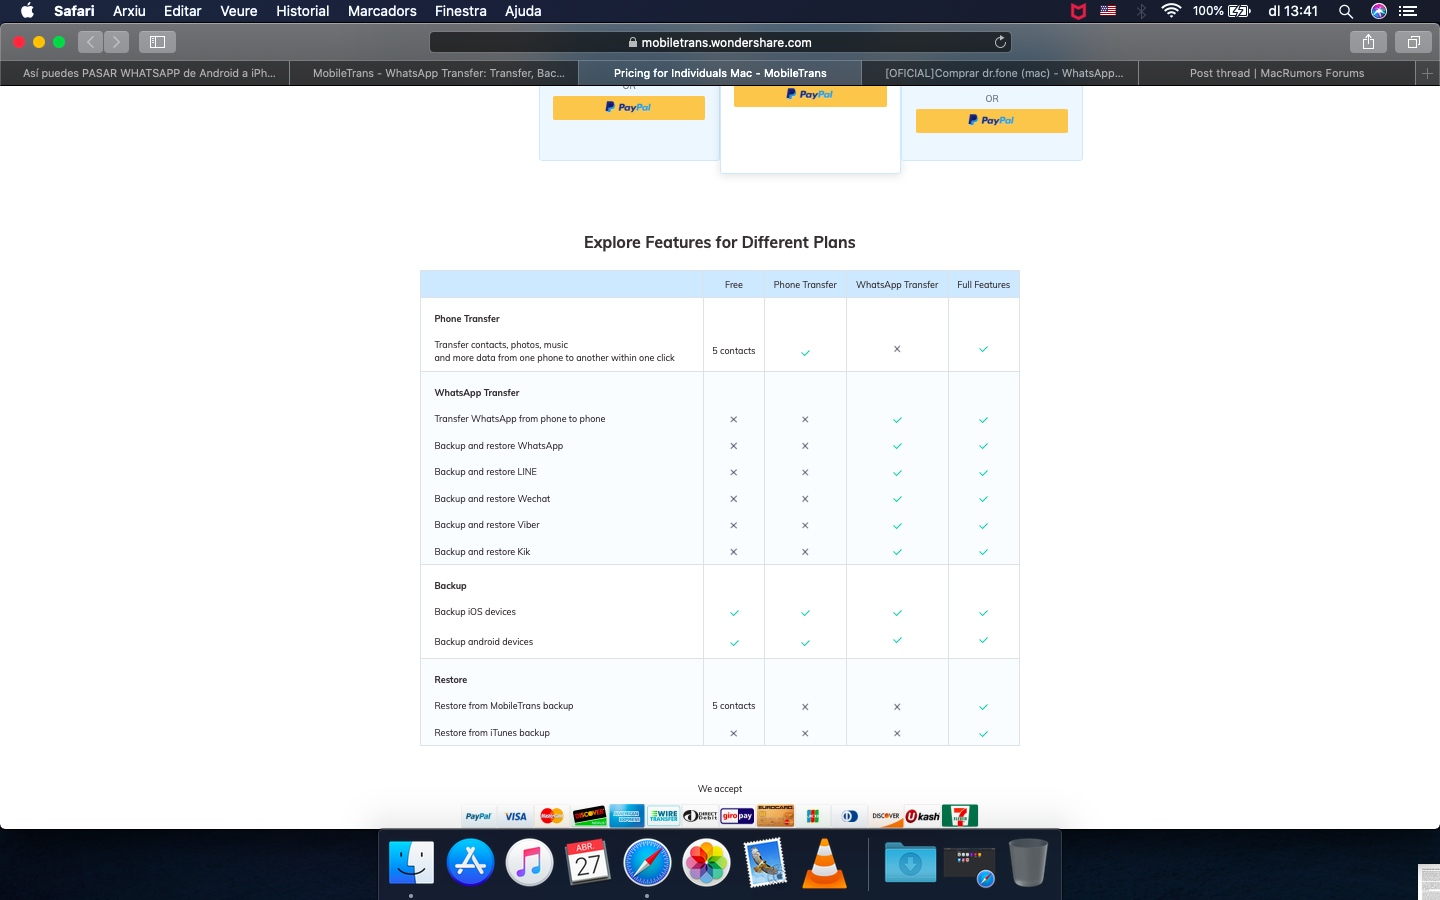Reload the page using the reload icon
This screenshot has height=900, width=1440.
pos(1000,42)
